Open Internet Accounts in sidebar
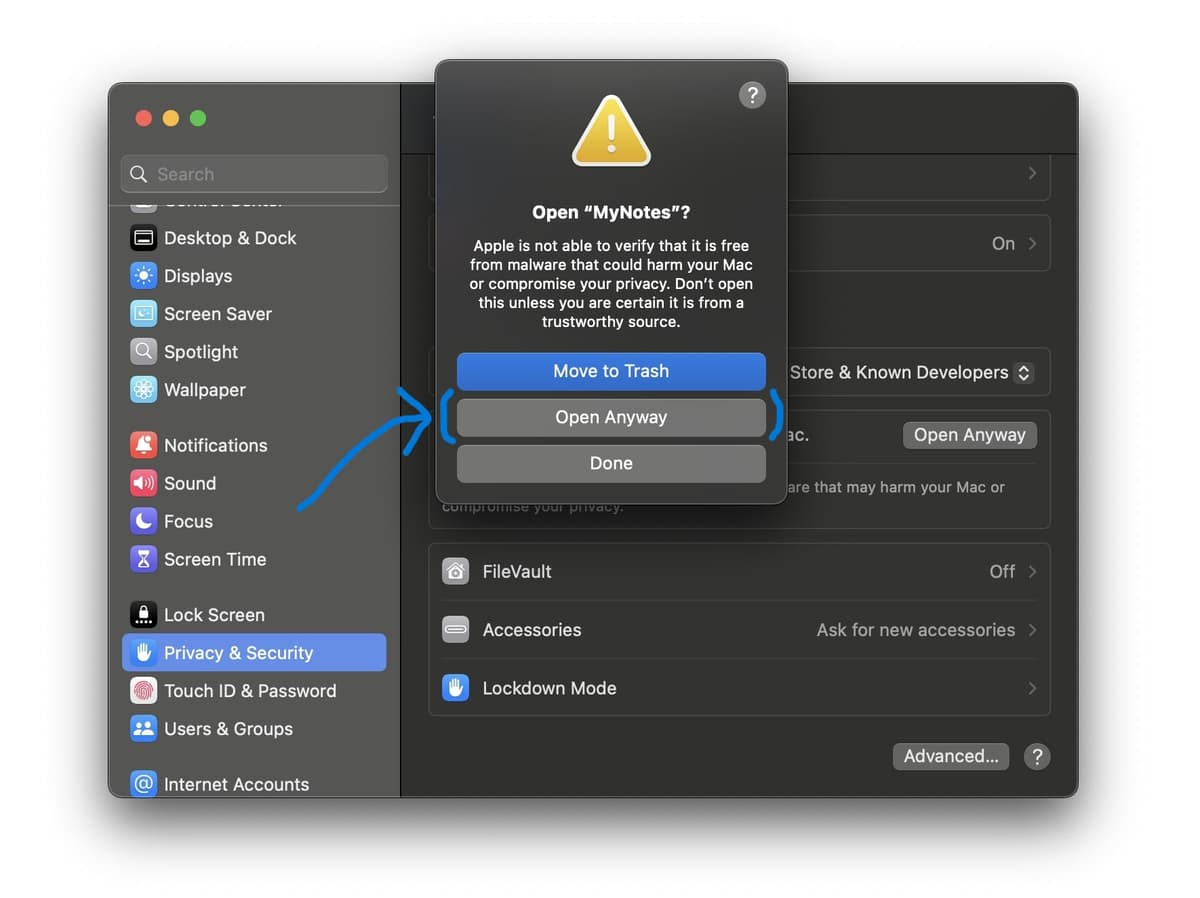1200x898 pixels. [x=254, y=784]
